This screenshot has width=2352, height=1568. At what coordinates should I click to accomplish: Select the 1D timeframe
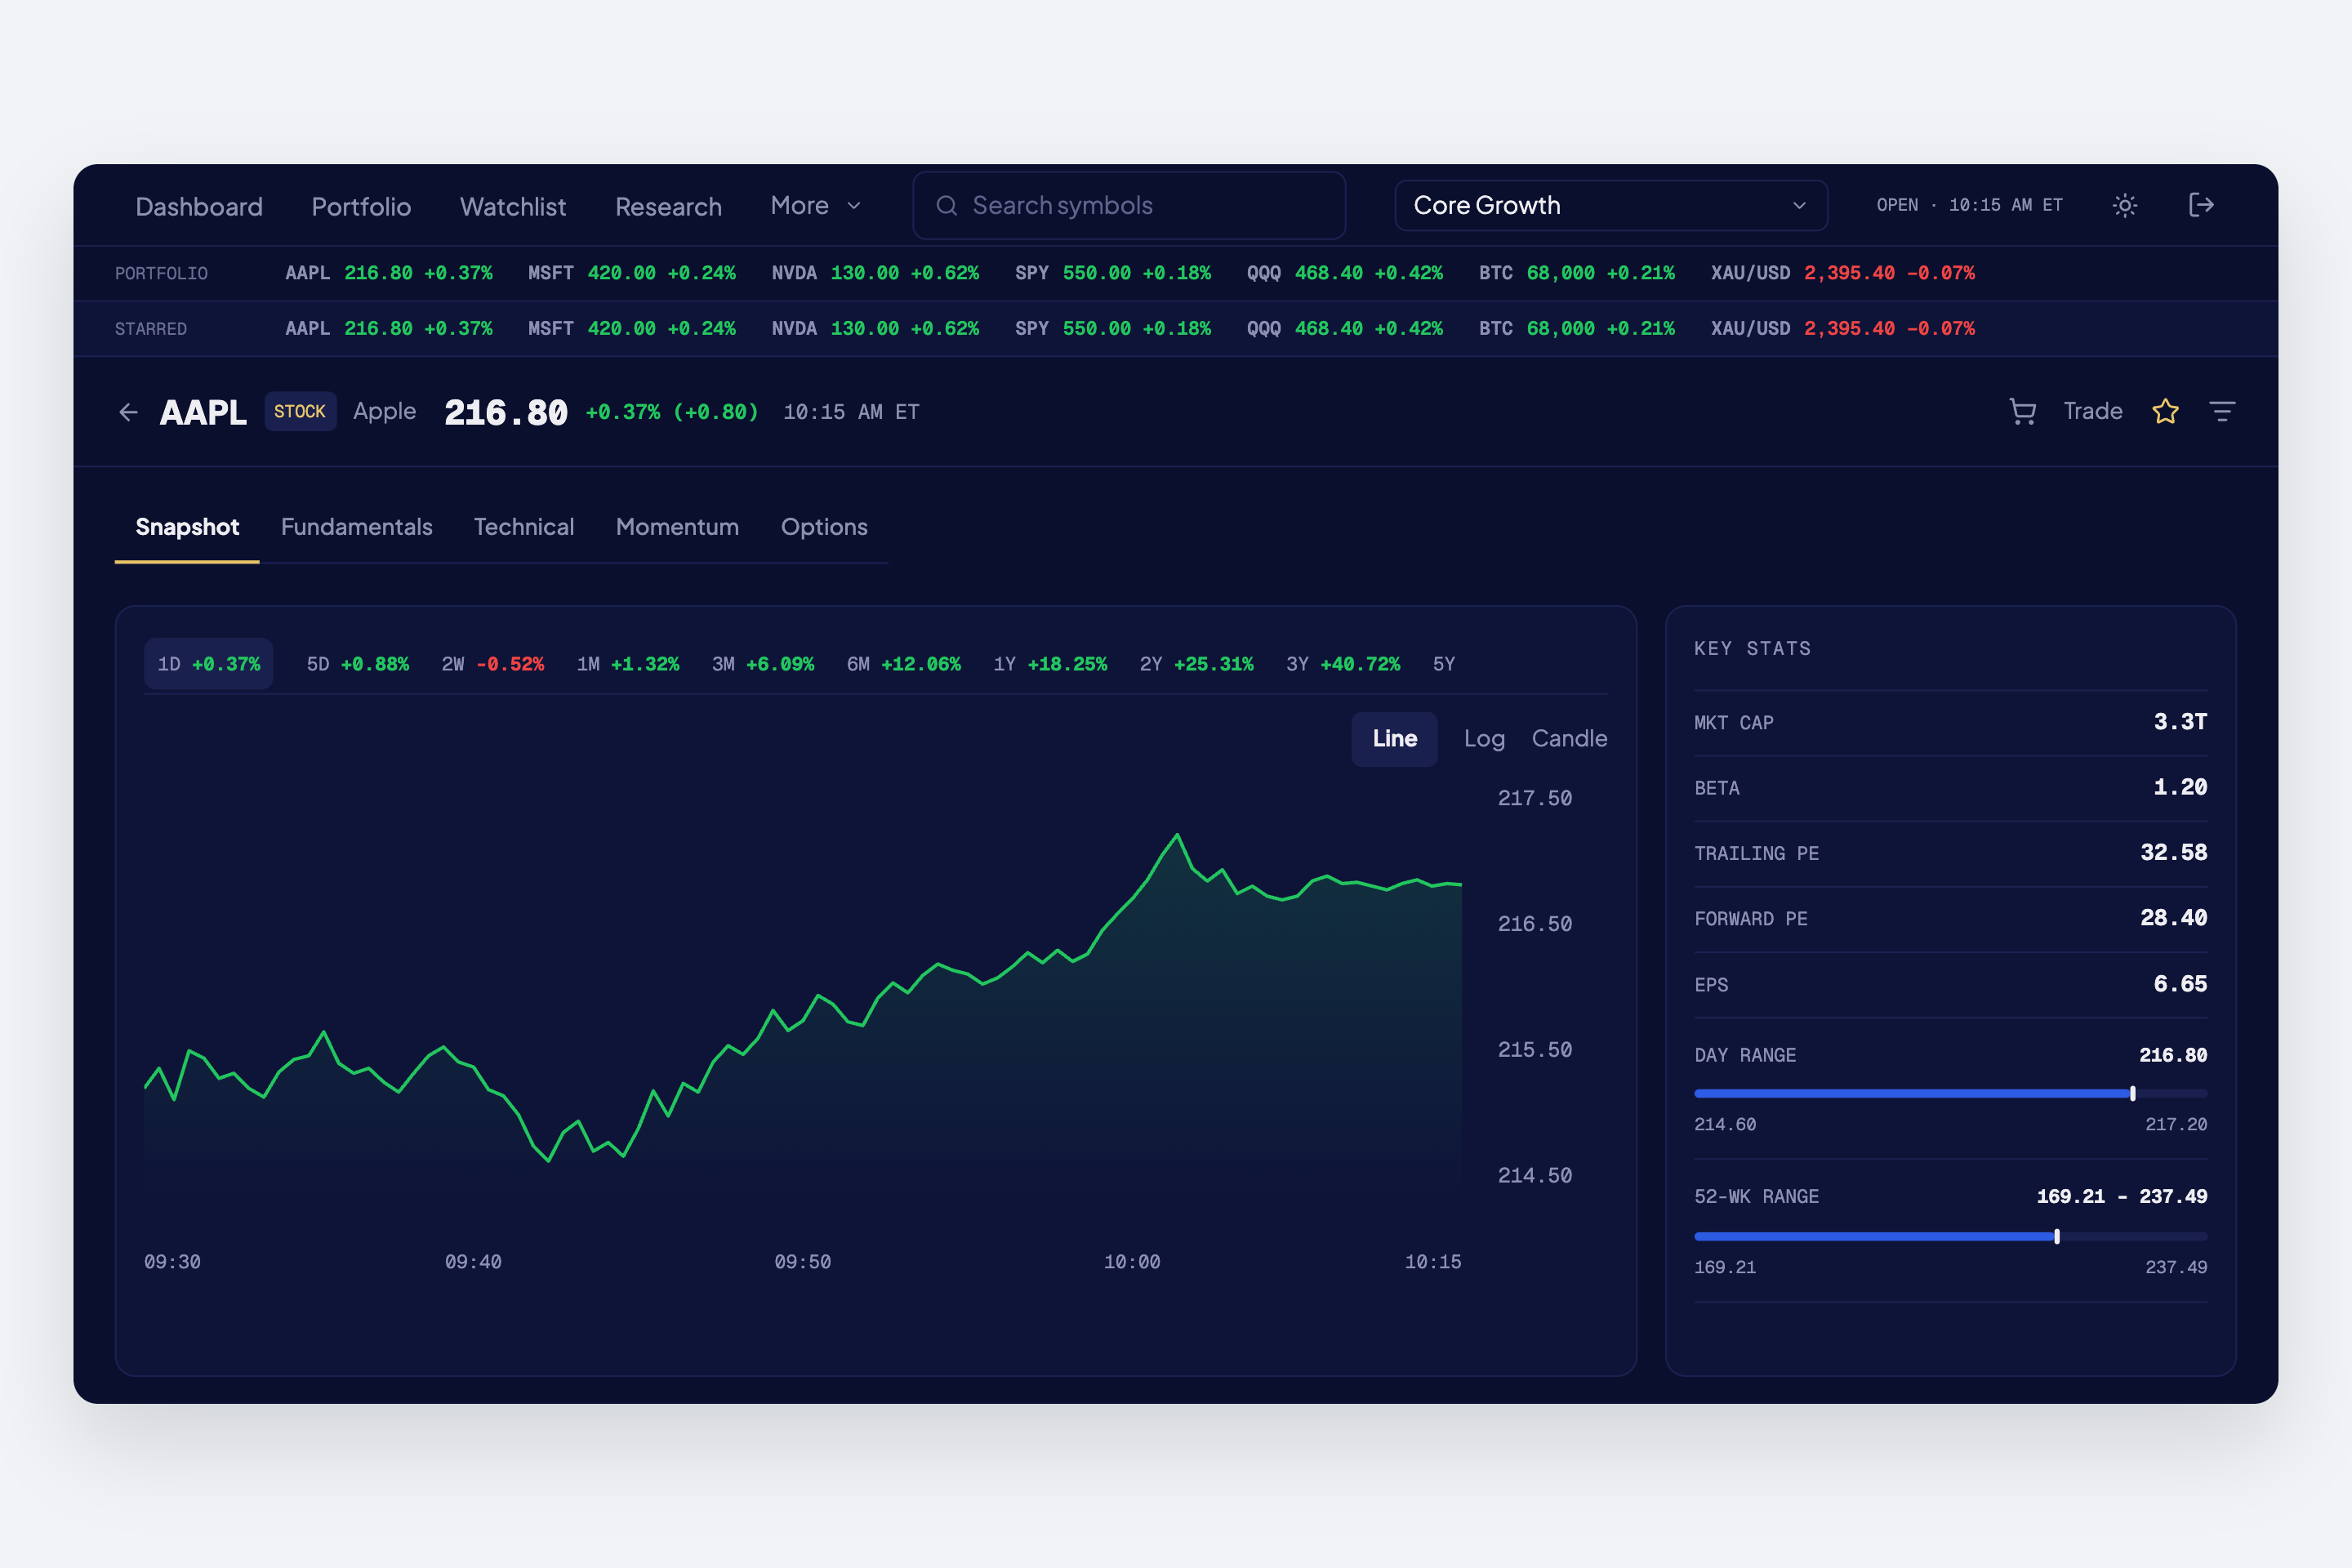(x=209, y=664)
